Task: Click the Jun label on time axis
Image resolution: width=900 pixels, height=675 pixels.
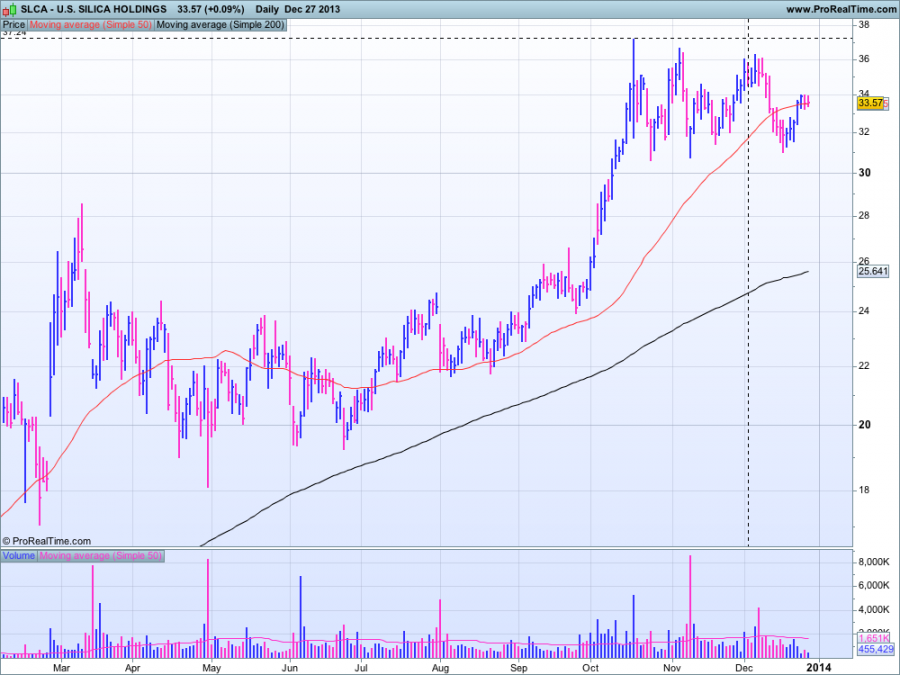Action: [x=290, y=668]
